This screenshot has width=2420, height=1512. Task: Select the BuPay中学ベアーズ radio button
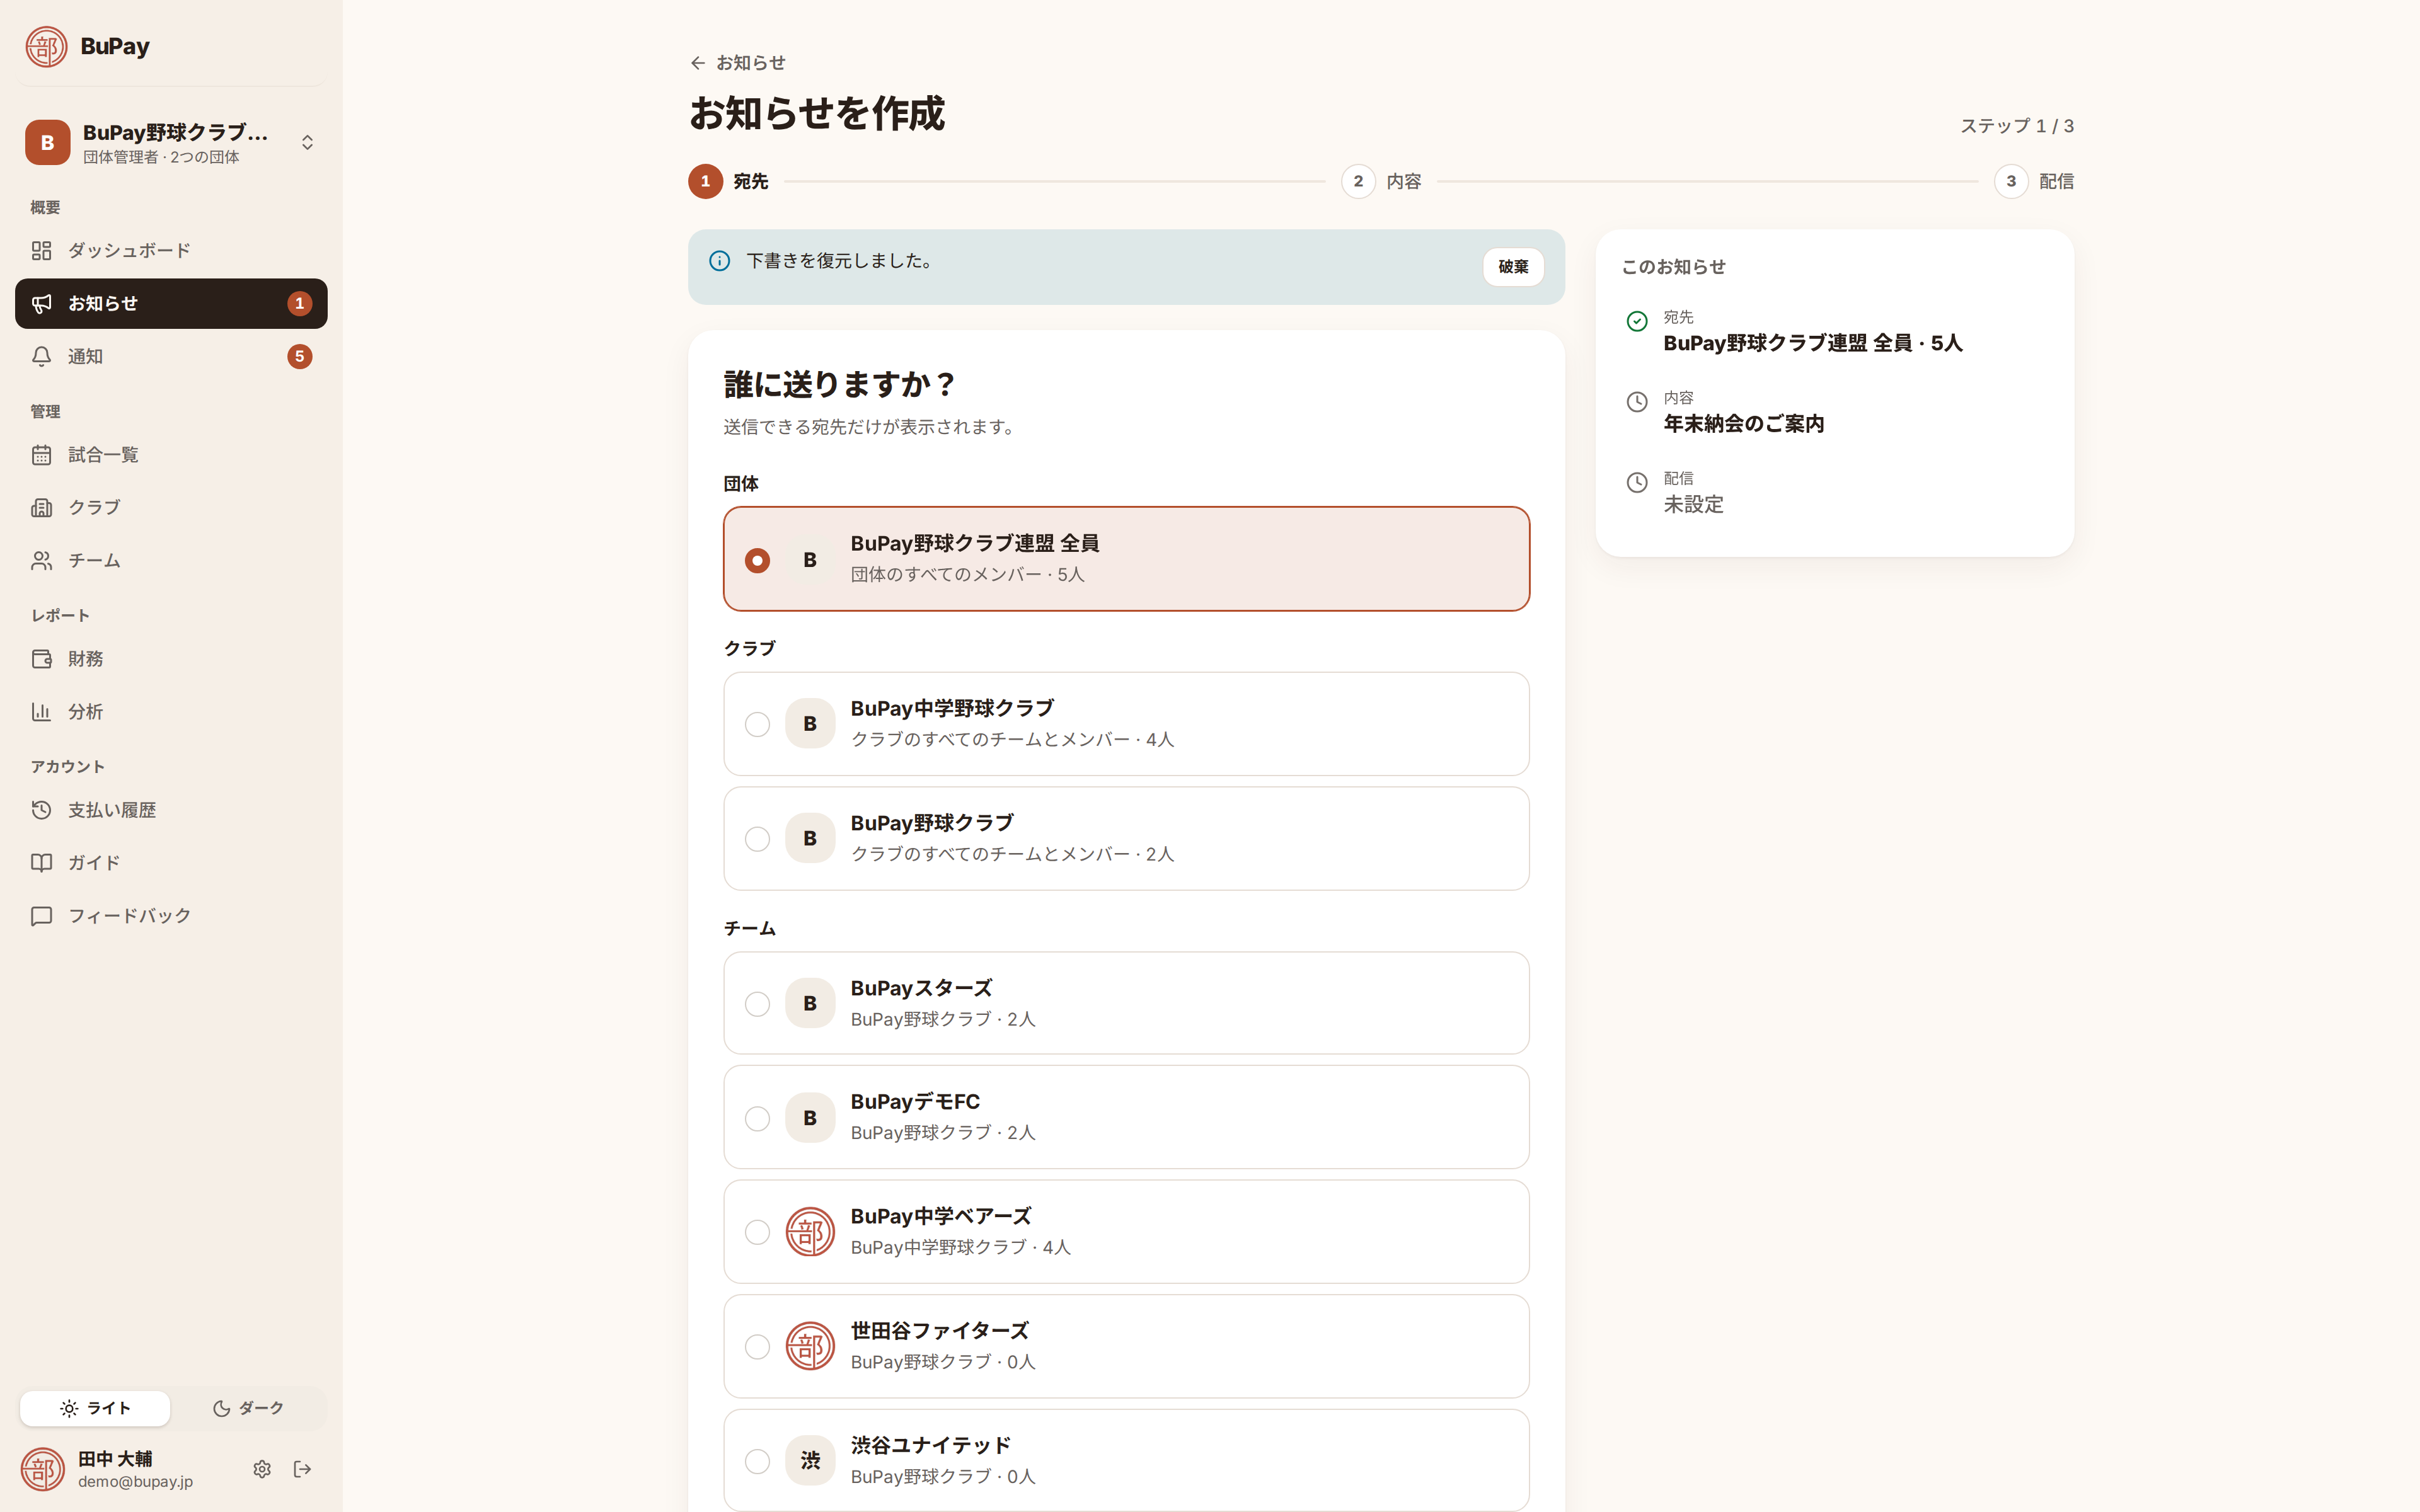(757, 1232)
